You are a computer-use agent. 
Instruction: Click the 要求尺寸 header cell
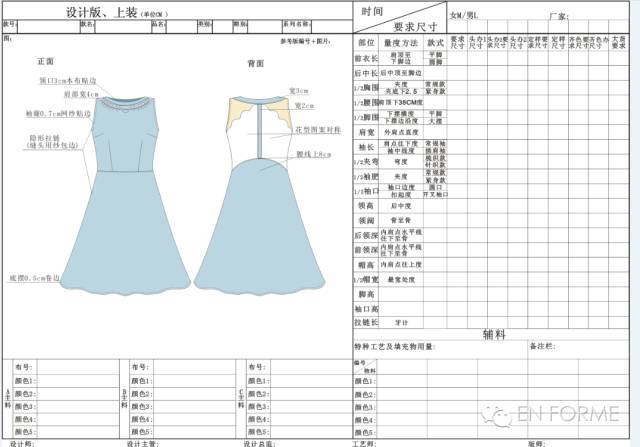pos(415,27)
